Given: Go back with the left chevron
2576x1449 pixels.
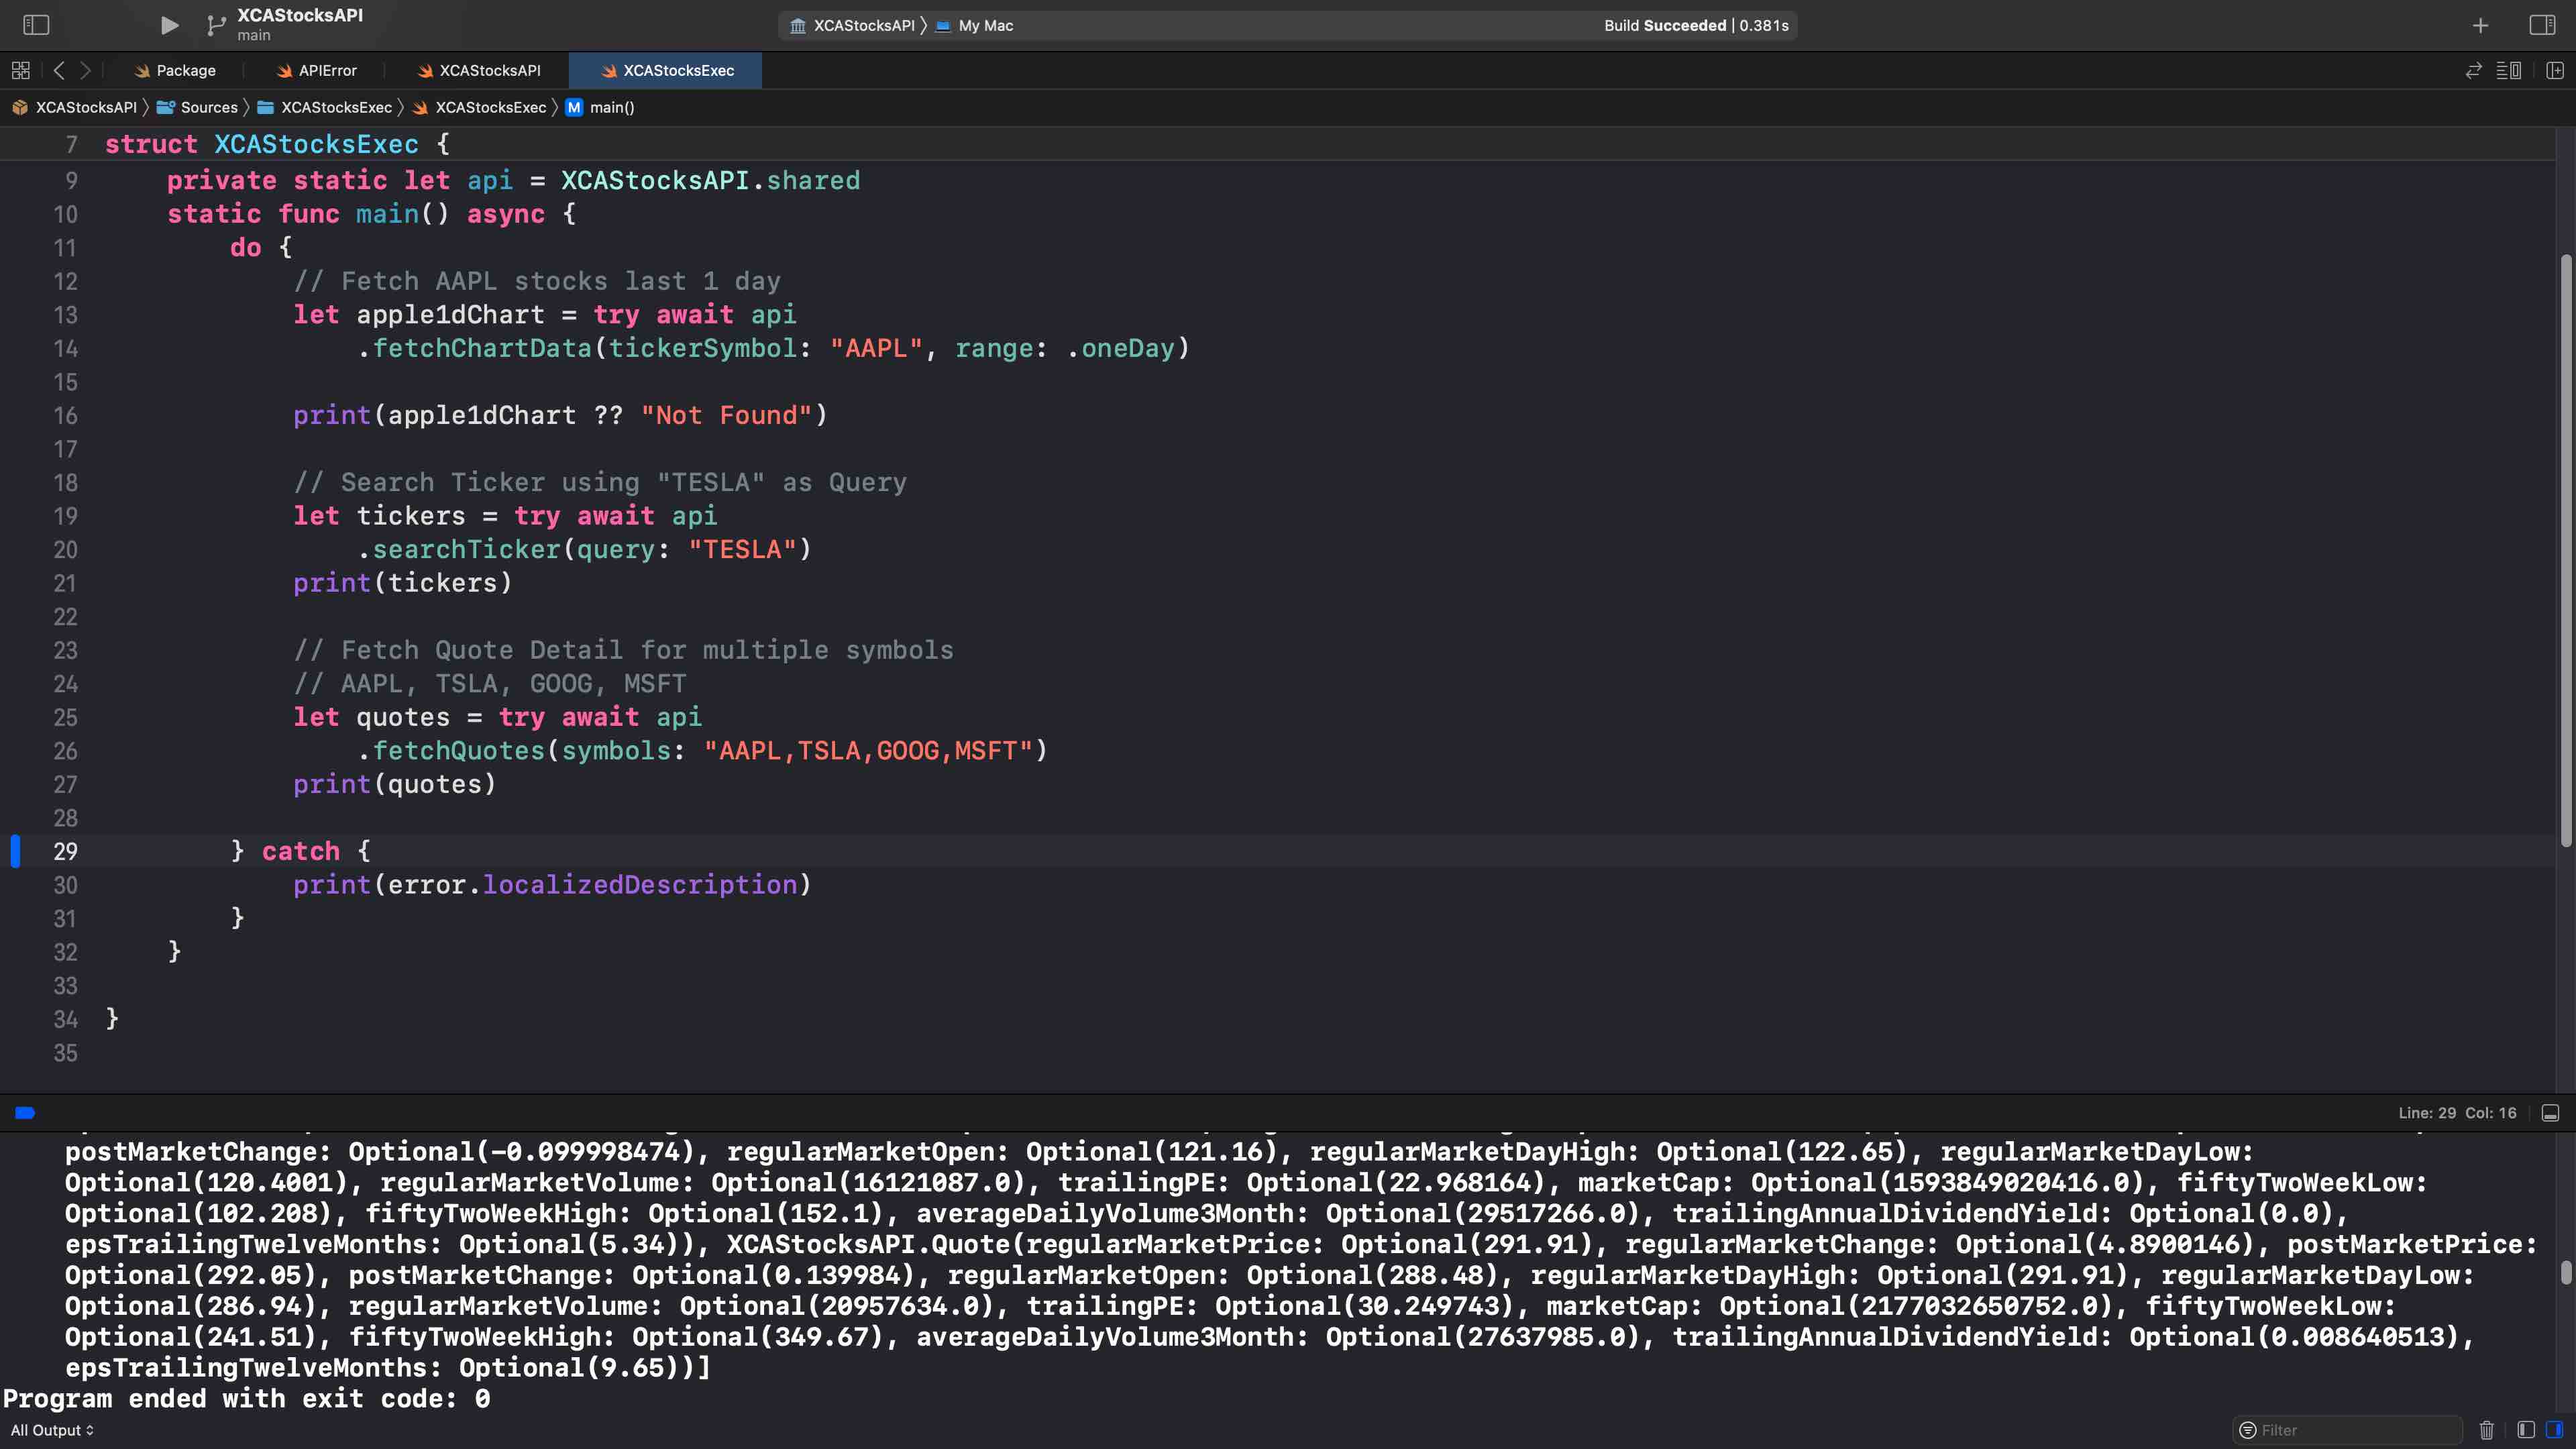Looking at the screenshot, I should pos(59,70).
